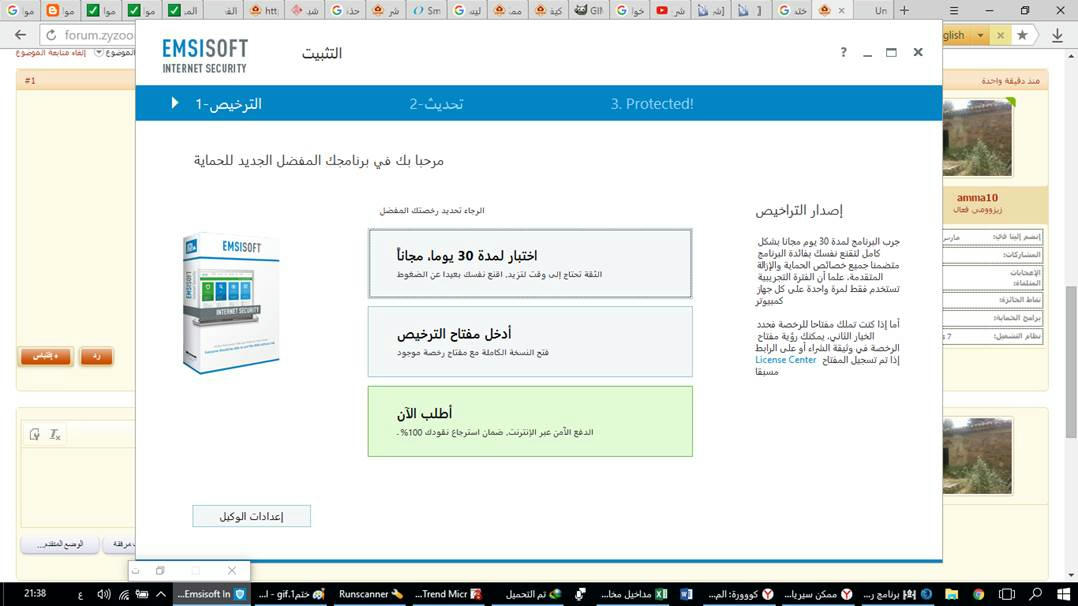Switch to the GIMP 'GII' browser tab

click(589, 10)
